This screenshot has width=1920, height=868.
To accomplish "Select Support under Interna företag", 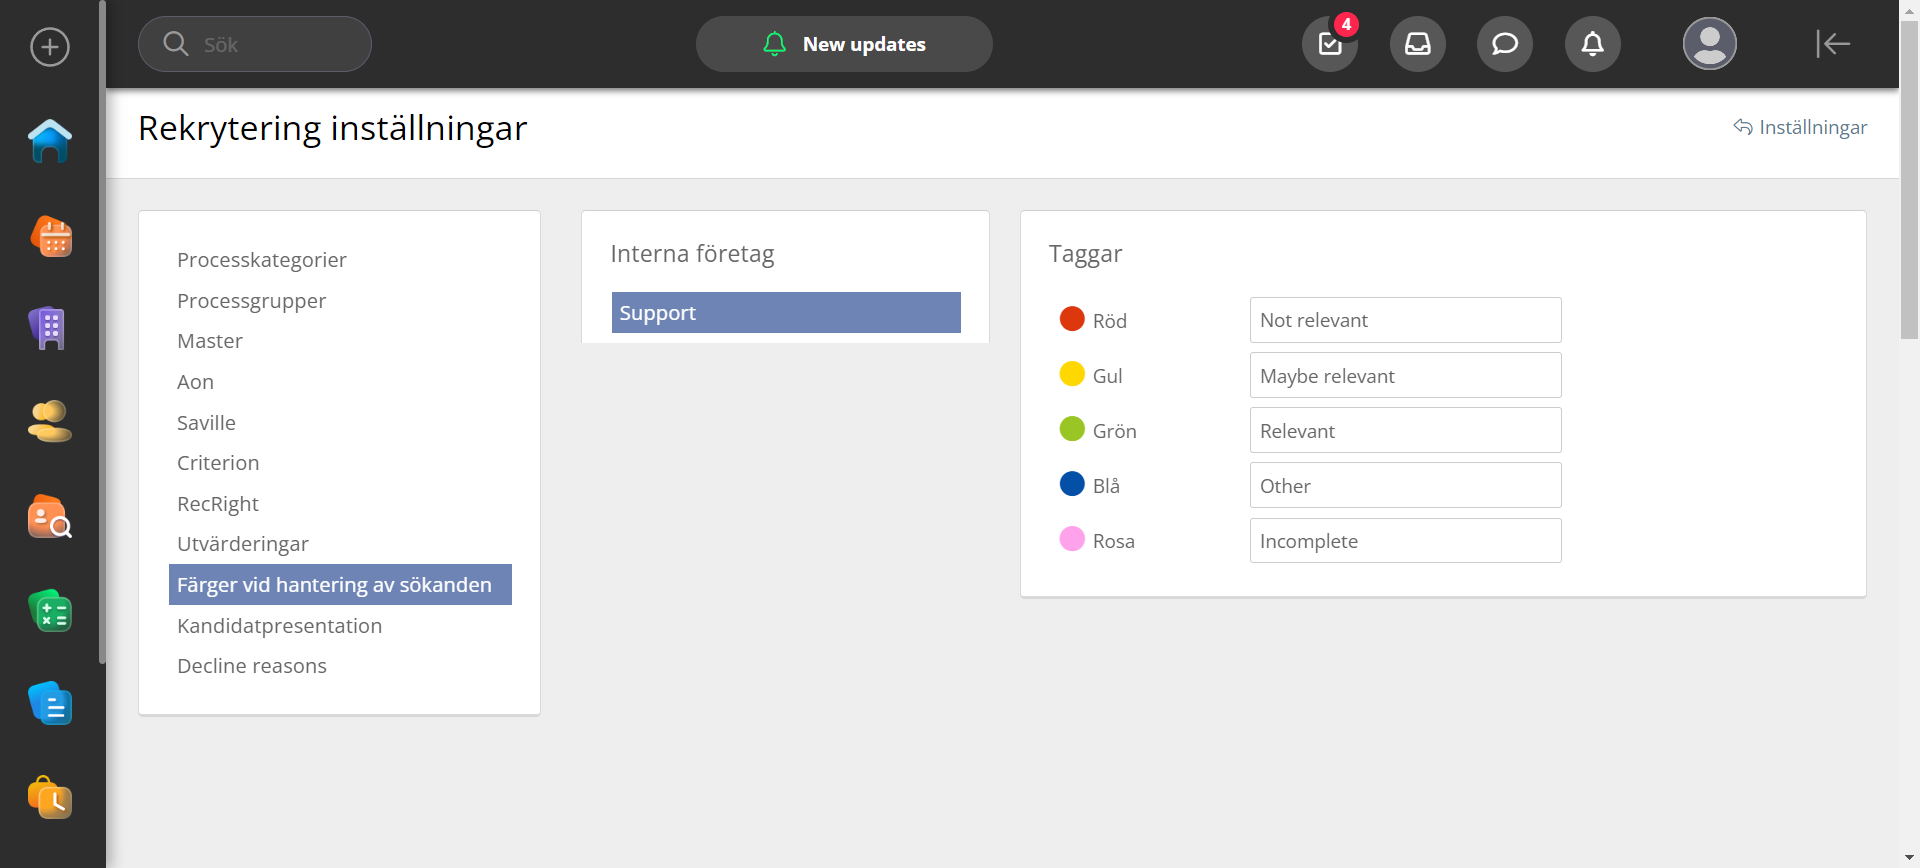I will [786, 313].
